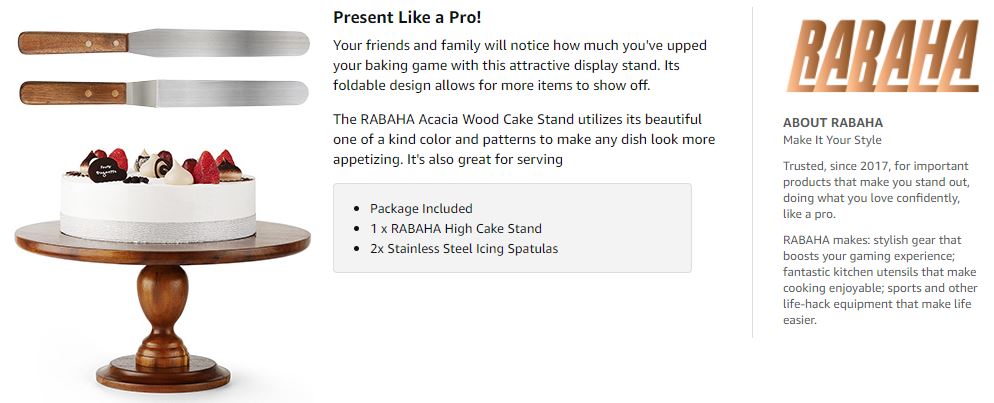Click the decorated white cake image
This screenshot has height=403, width=994.
click(158, 195)
